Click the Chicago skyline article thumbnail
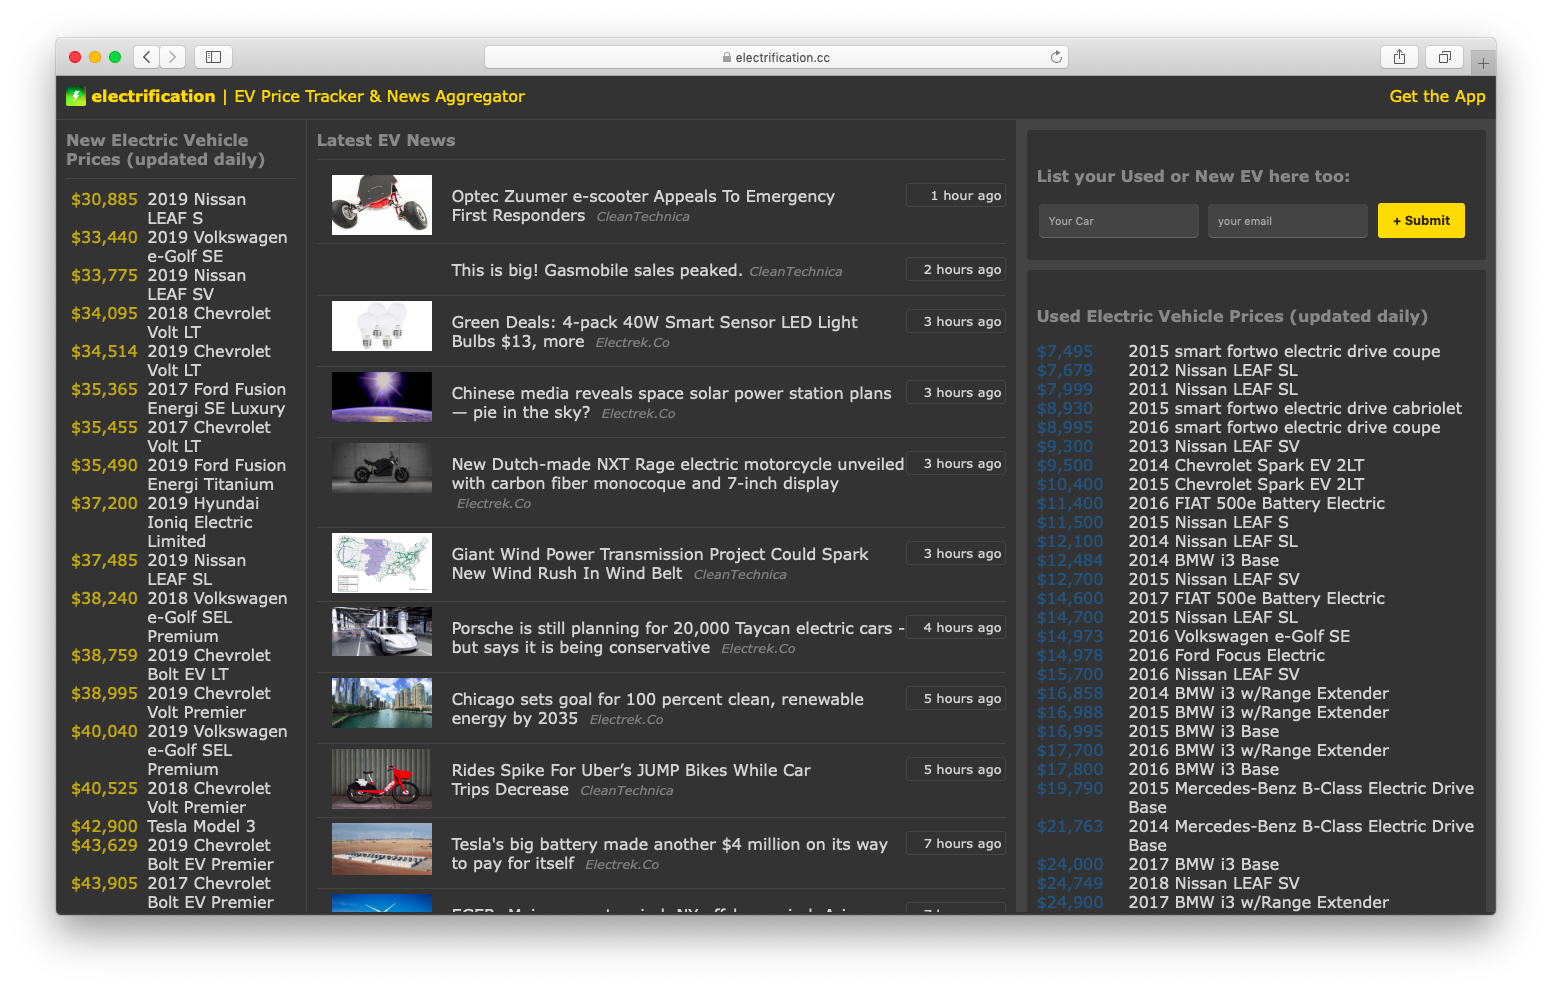The height and width of the screenshot is (989, 1552). click(x=382, y=703)
